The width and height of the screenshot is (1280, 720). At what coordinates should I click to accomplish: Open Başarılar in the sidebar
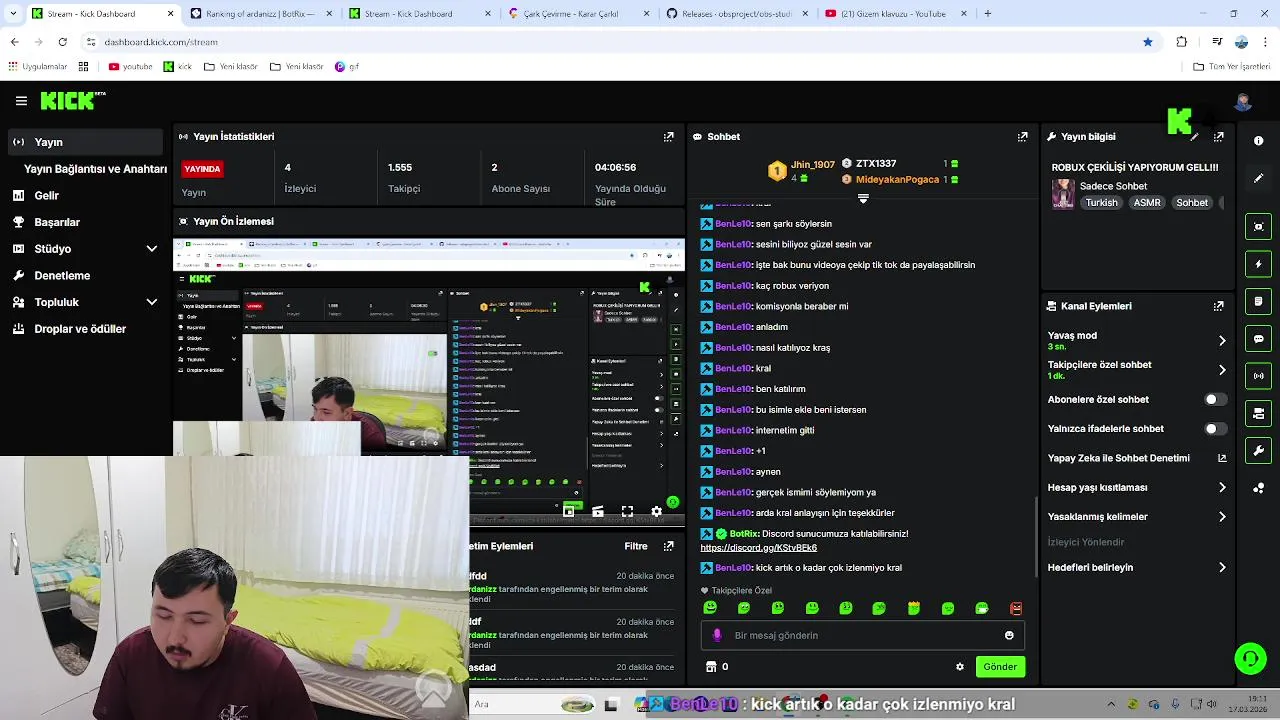pos(84,222)
